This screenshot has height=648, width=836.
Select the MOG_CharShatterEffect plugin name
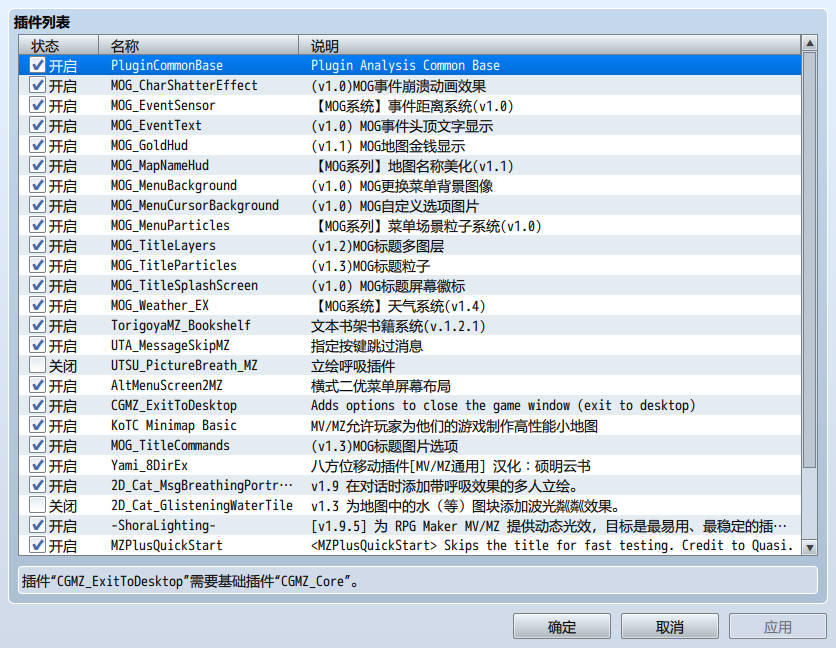[x=184, y=85]
